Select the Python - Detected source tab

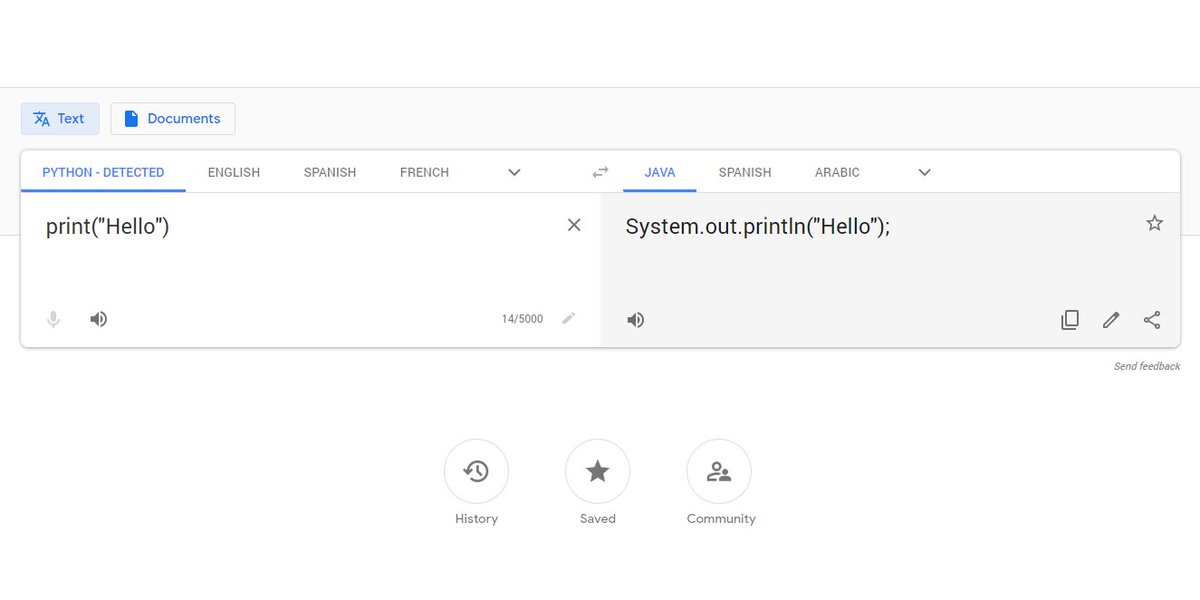[103, 172]
